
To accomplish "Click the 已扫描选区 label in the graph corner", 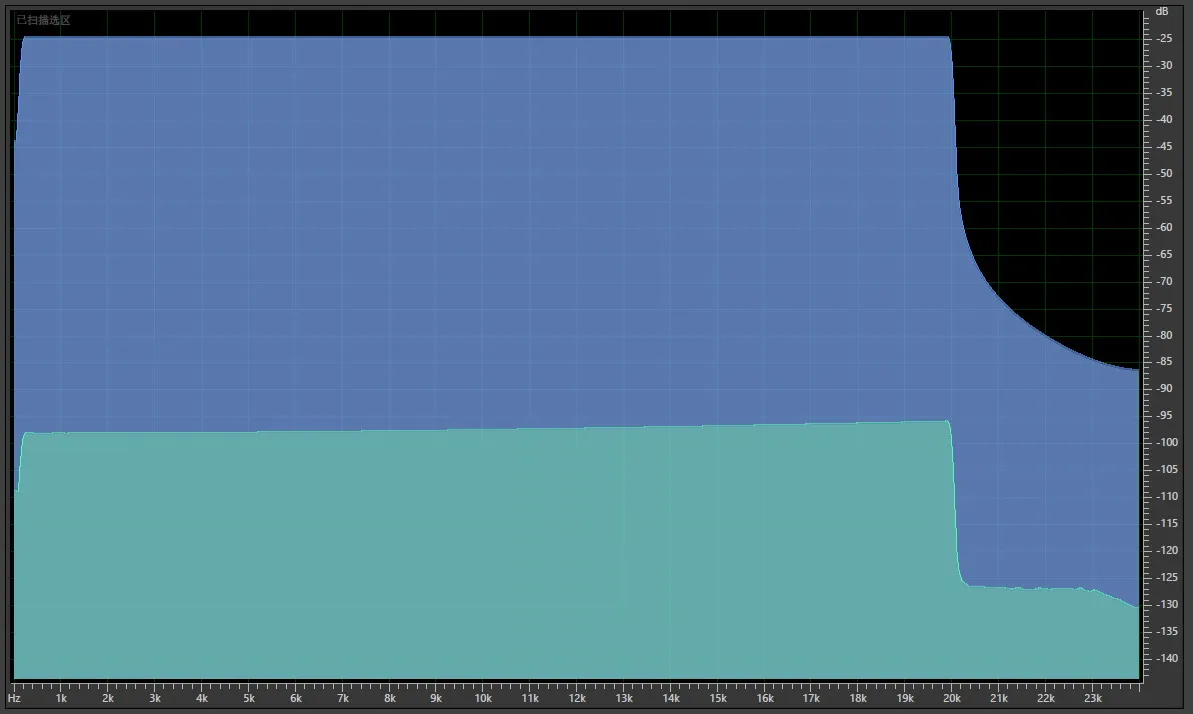I will 43,21.
